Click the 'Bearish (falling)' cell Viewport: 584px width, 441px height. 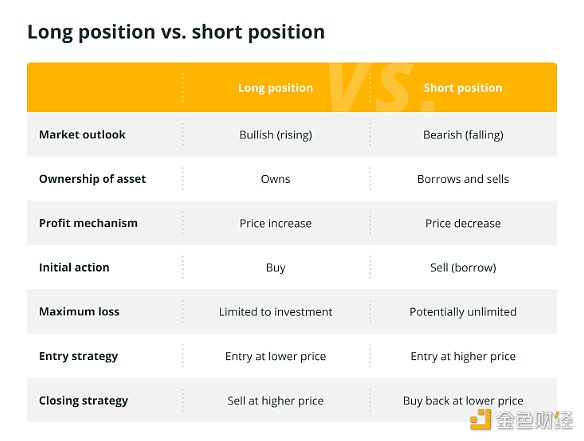[x=463, y=135]
